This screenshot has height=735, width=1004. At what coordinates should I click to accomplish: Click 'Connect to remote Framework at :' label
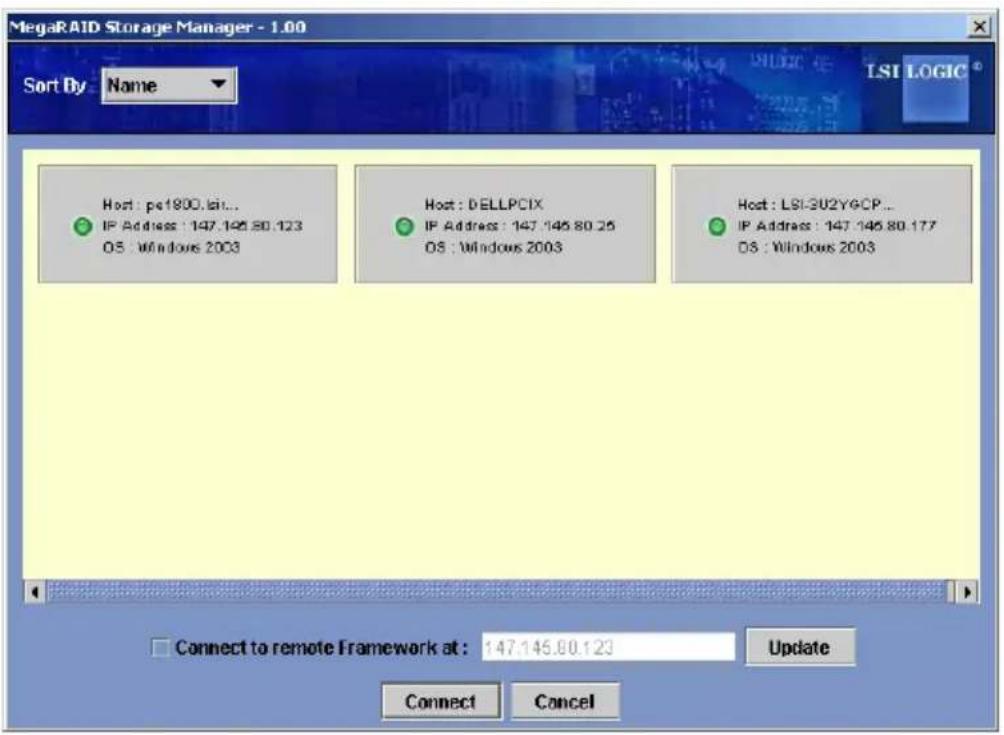click(321, 648)
